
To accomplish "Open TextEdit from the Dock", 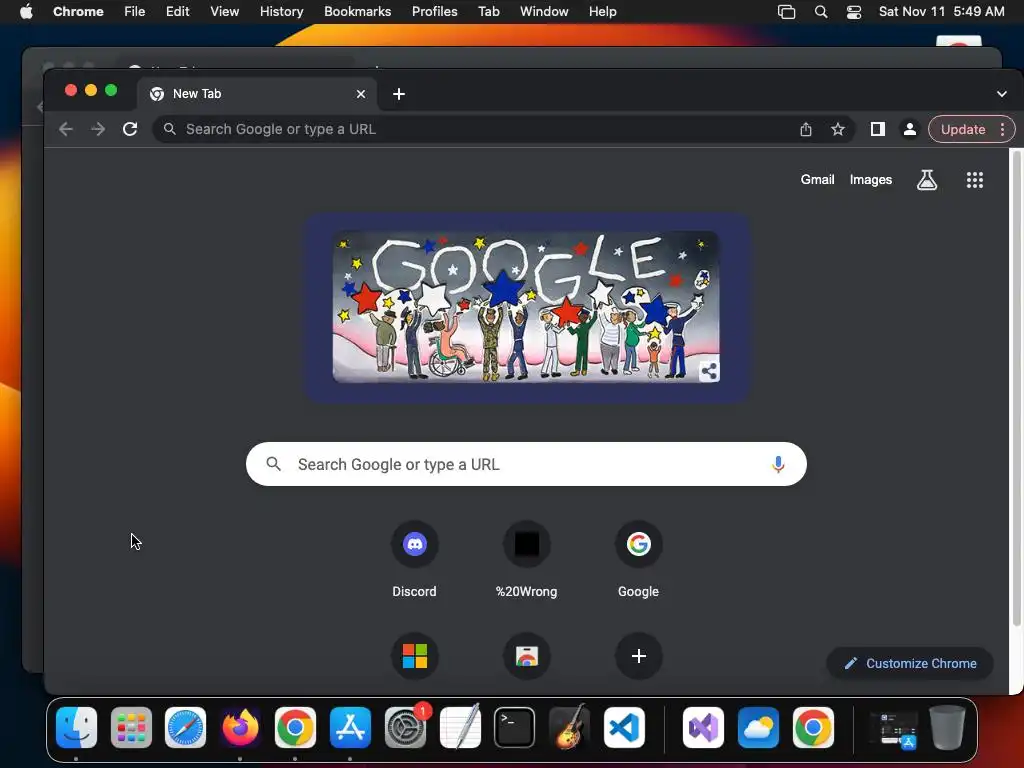I will point(460,727).
